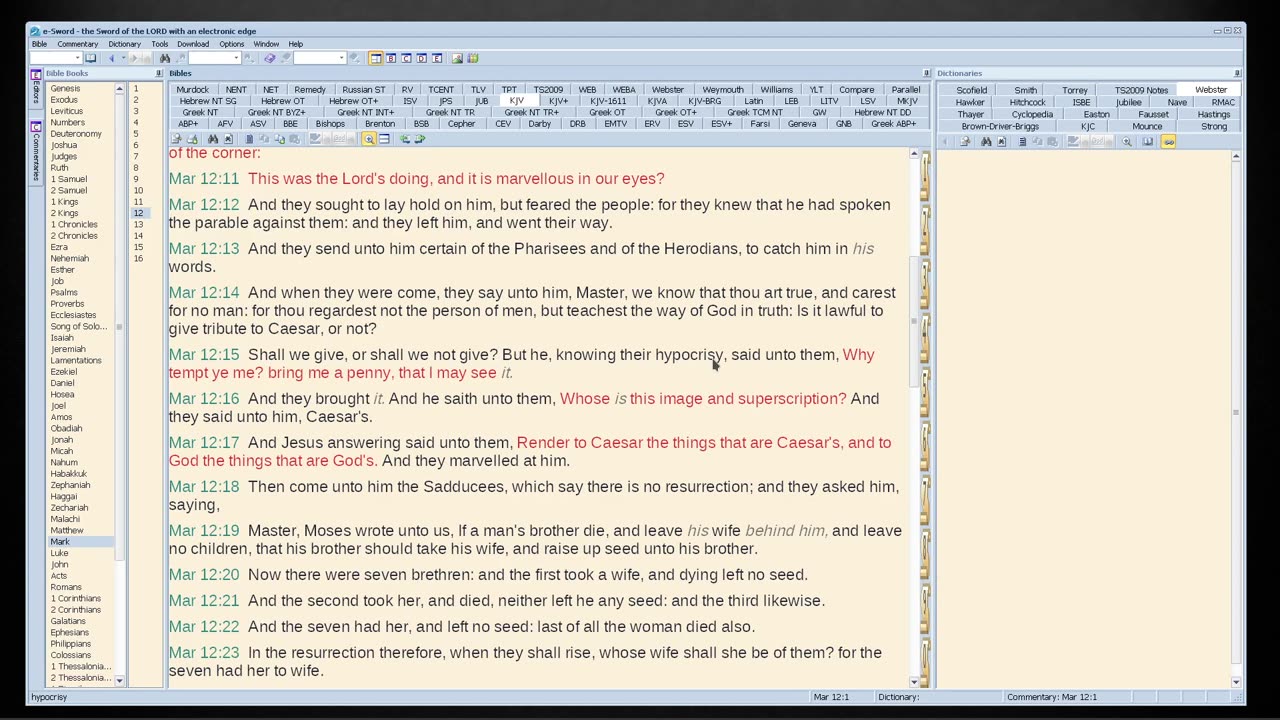Viewport: 1280px width, 720px height.
Task: Click the Dictionaries panel scrollbar down arrow
Action: (1236, 682)
